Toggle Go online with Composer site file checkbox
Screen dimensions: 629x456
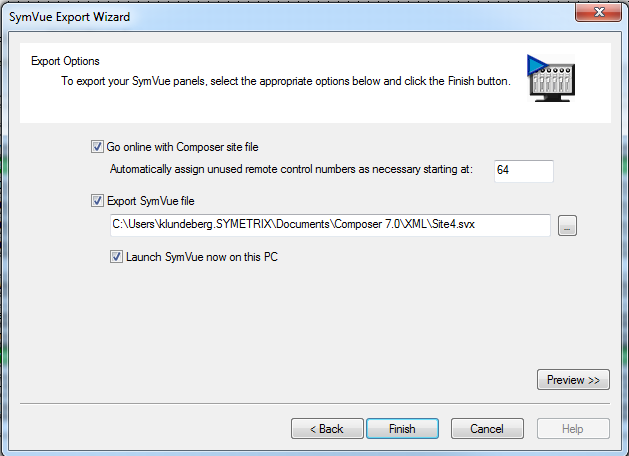click(x=97, y=147)
